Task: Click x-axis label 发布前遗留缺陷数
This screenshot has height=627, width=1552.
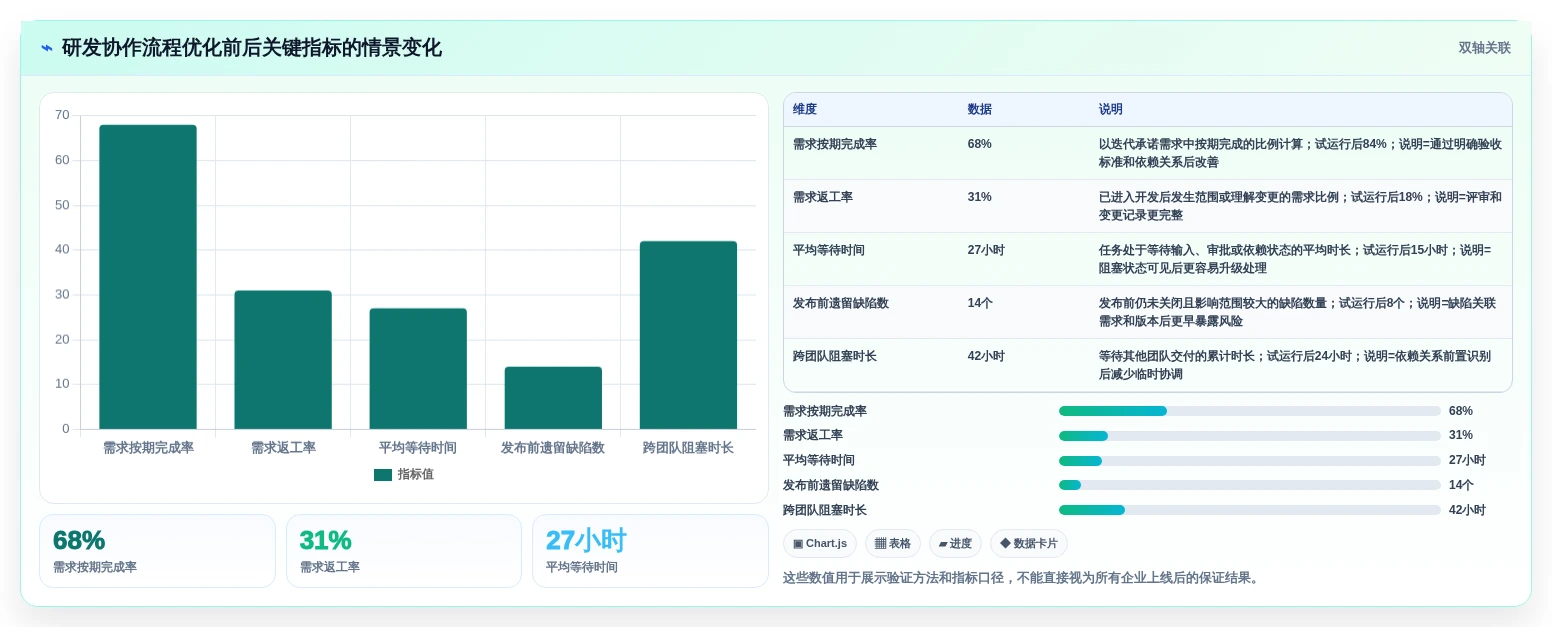Action: (553, 448)
